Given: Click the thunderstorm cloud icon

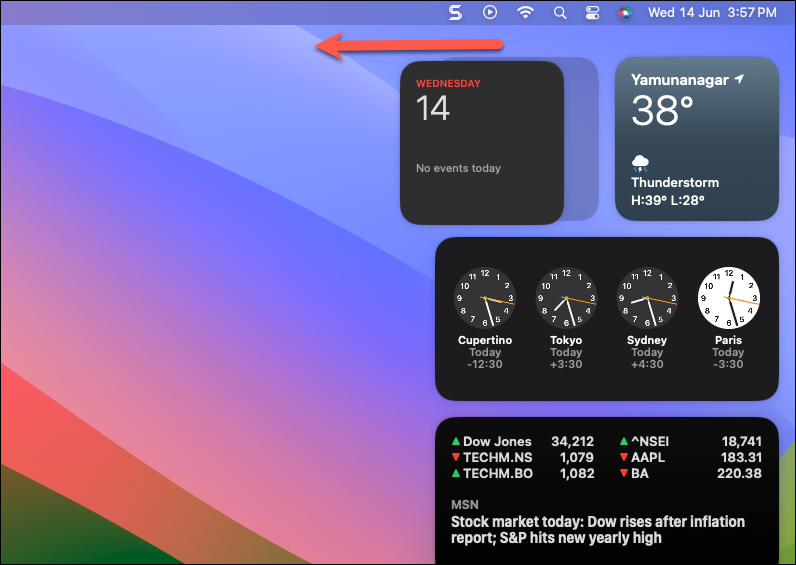Looking at the screenshot, I should (640, 163).
